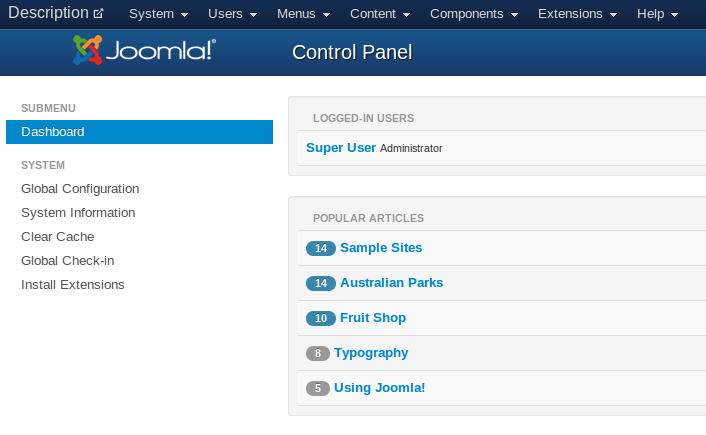Click the Joomla! logo

(x=144, y=50)
